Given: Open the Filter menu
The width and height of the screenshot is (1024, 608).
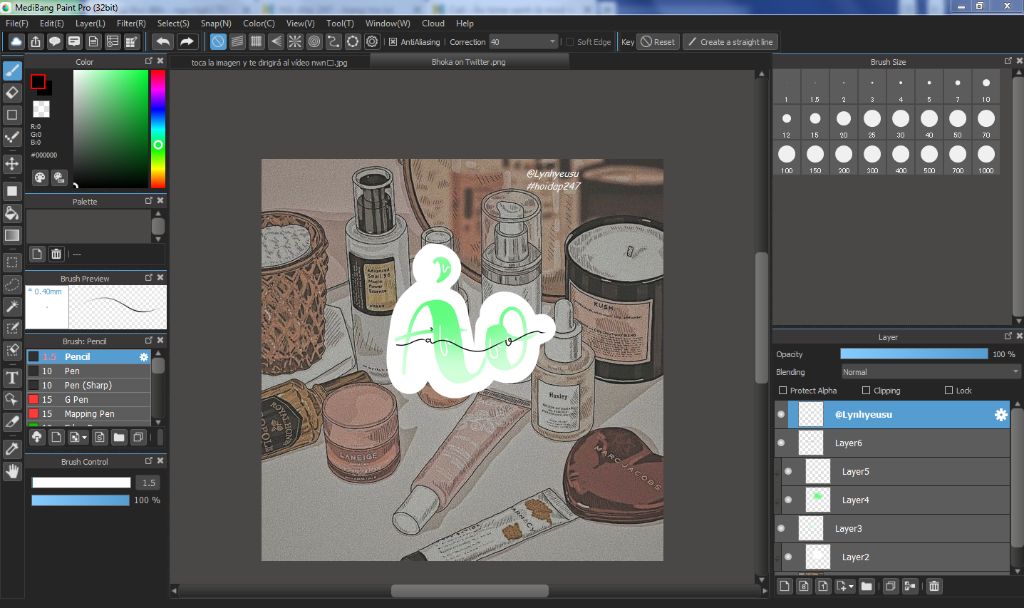Looking at the screenshot, I should point(131,24).
